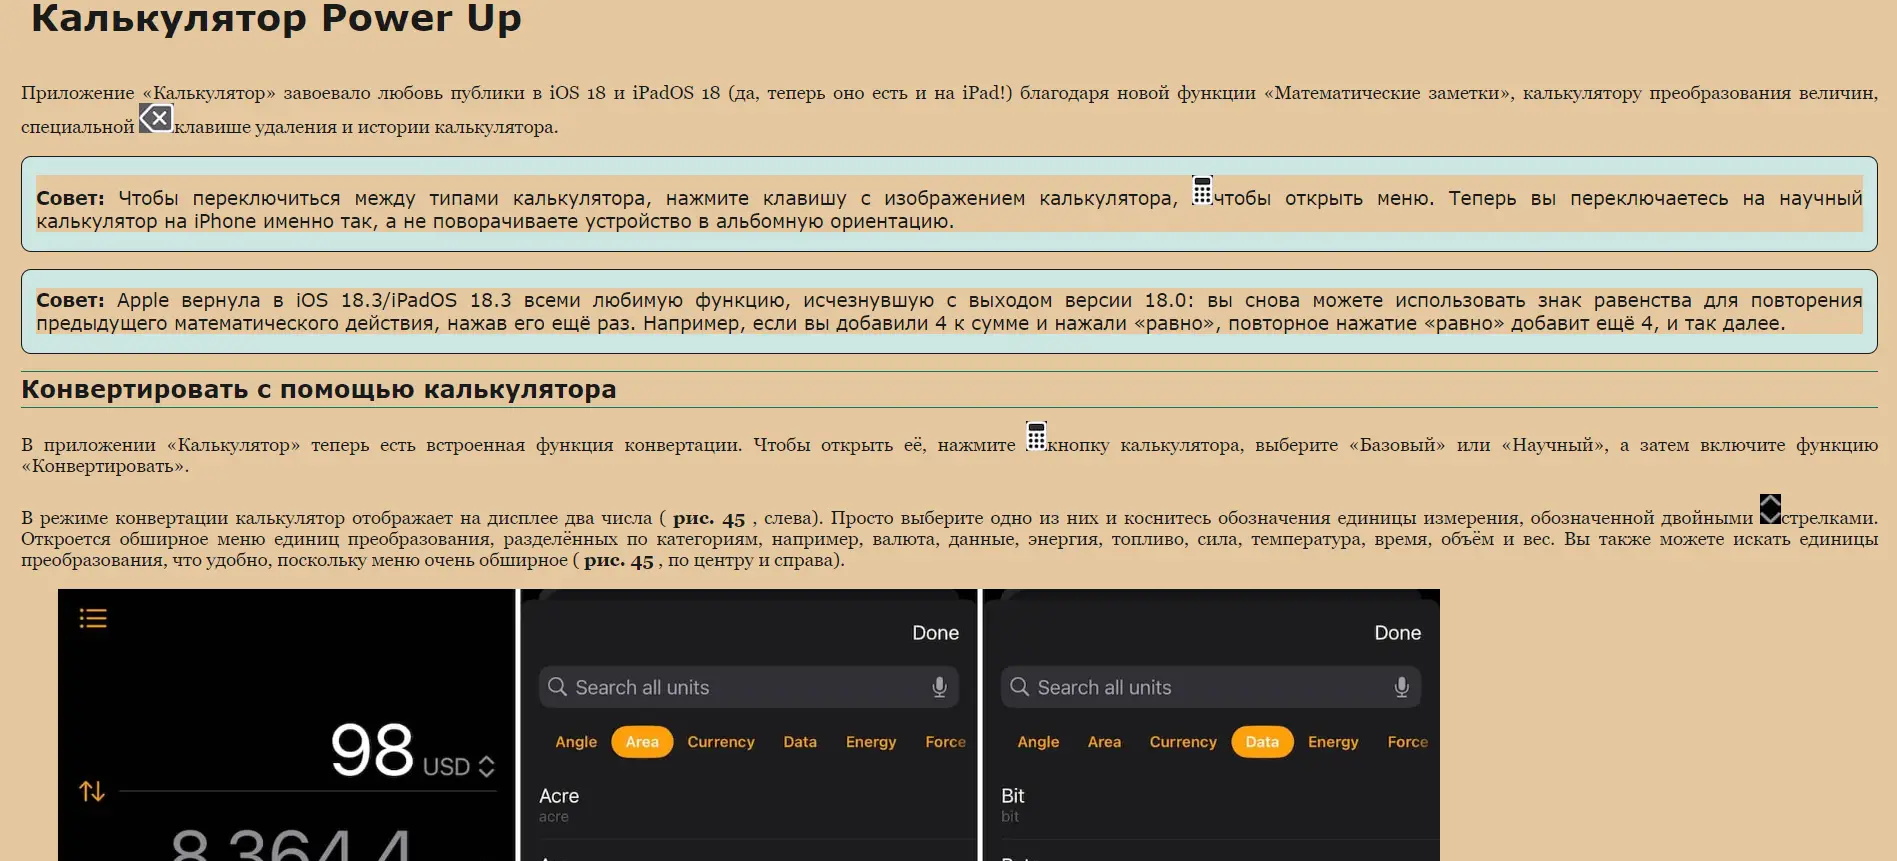Open the history list icon in the calculator screenshot
Viewport: 1897px width, 861px height.
click(93, 618)
